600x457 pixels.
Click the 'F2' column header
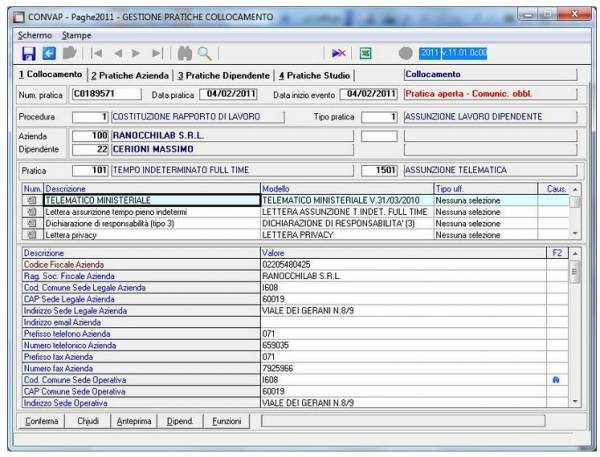point(557,253)
